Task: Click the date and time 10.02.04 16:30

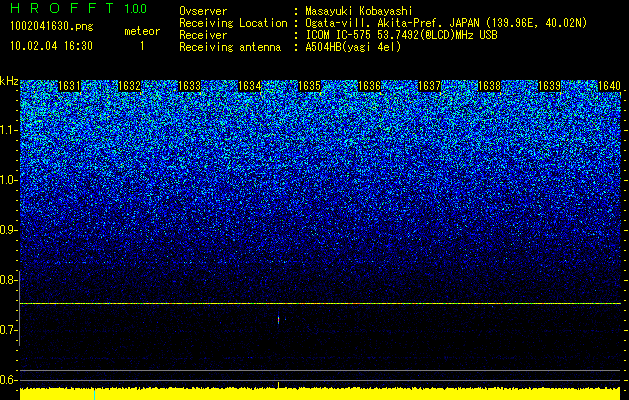Action: pos(51,46)
